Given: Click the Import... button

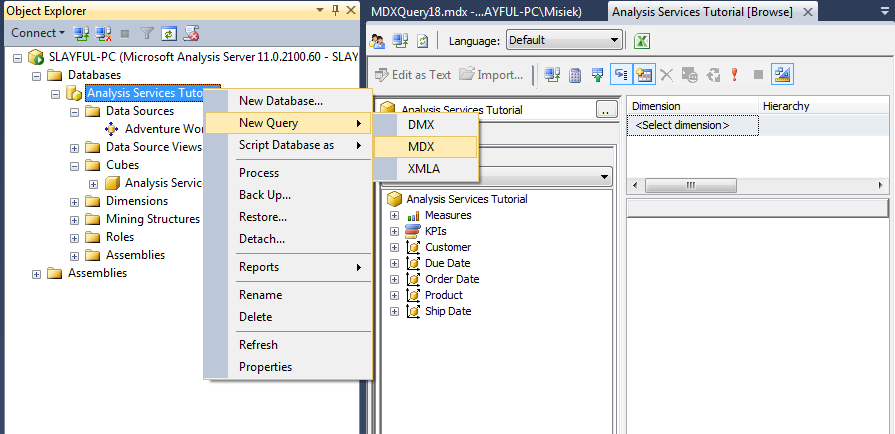Looking at the screenshot, I should pyautogui.click(x=491, y=75).
